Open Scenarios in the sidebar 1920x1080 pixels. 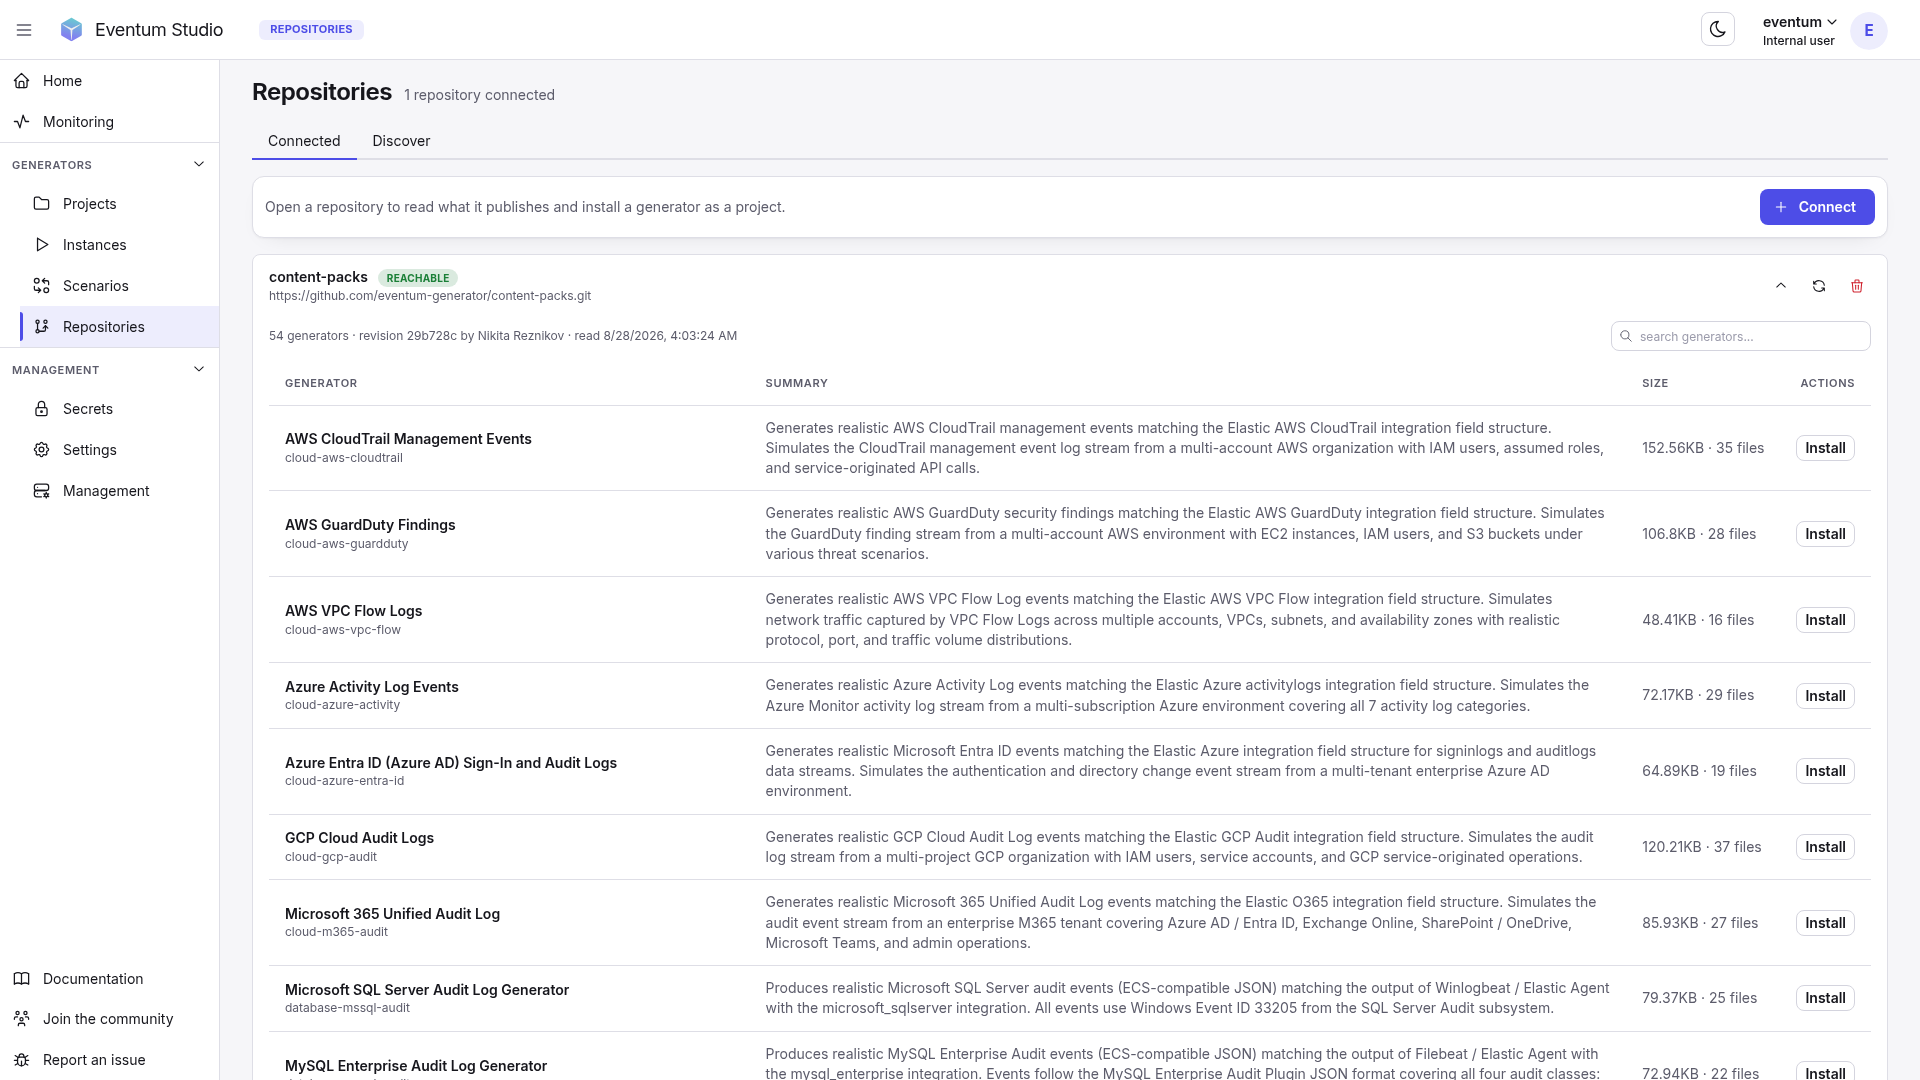(x=119, y=286)
